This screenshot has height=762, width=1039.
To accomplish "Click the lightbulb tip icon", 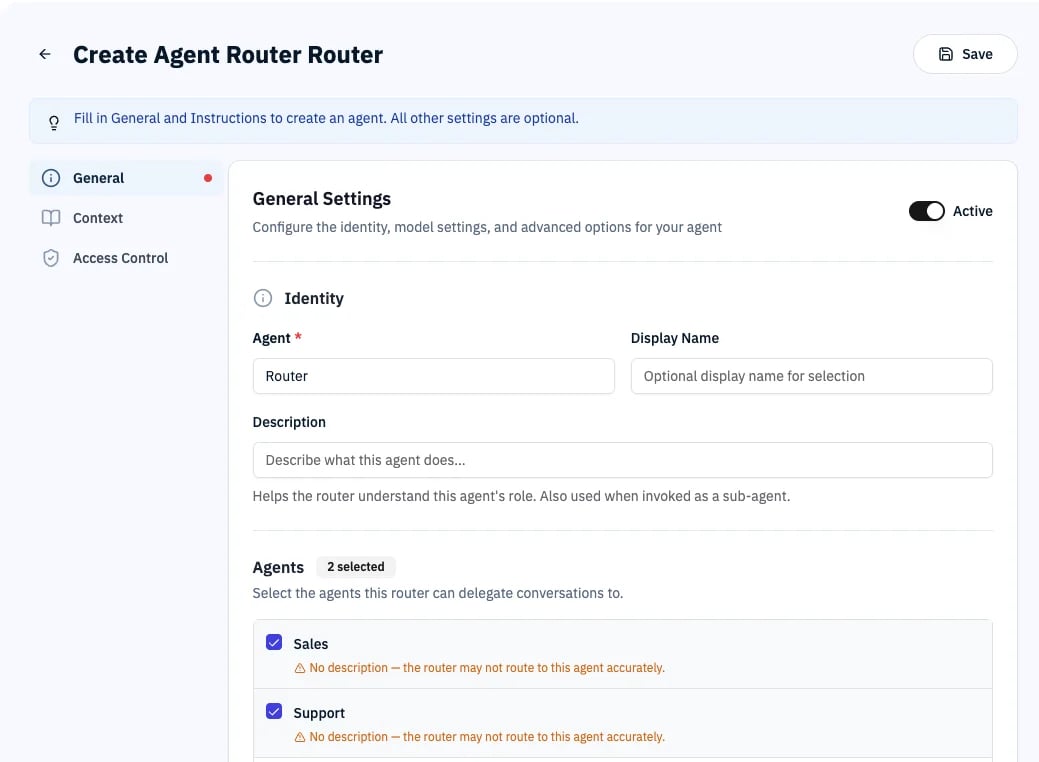I will (x=54, y=123).
